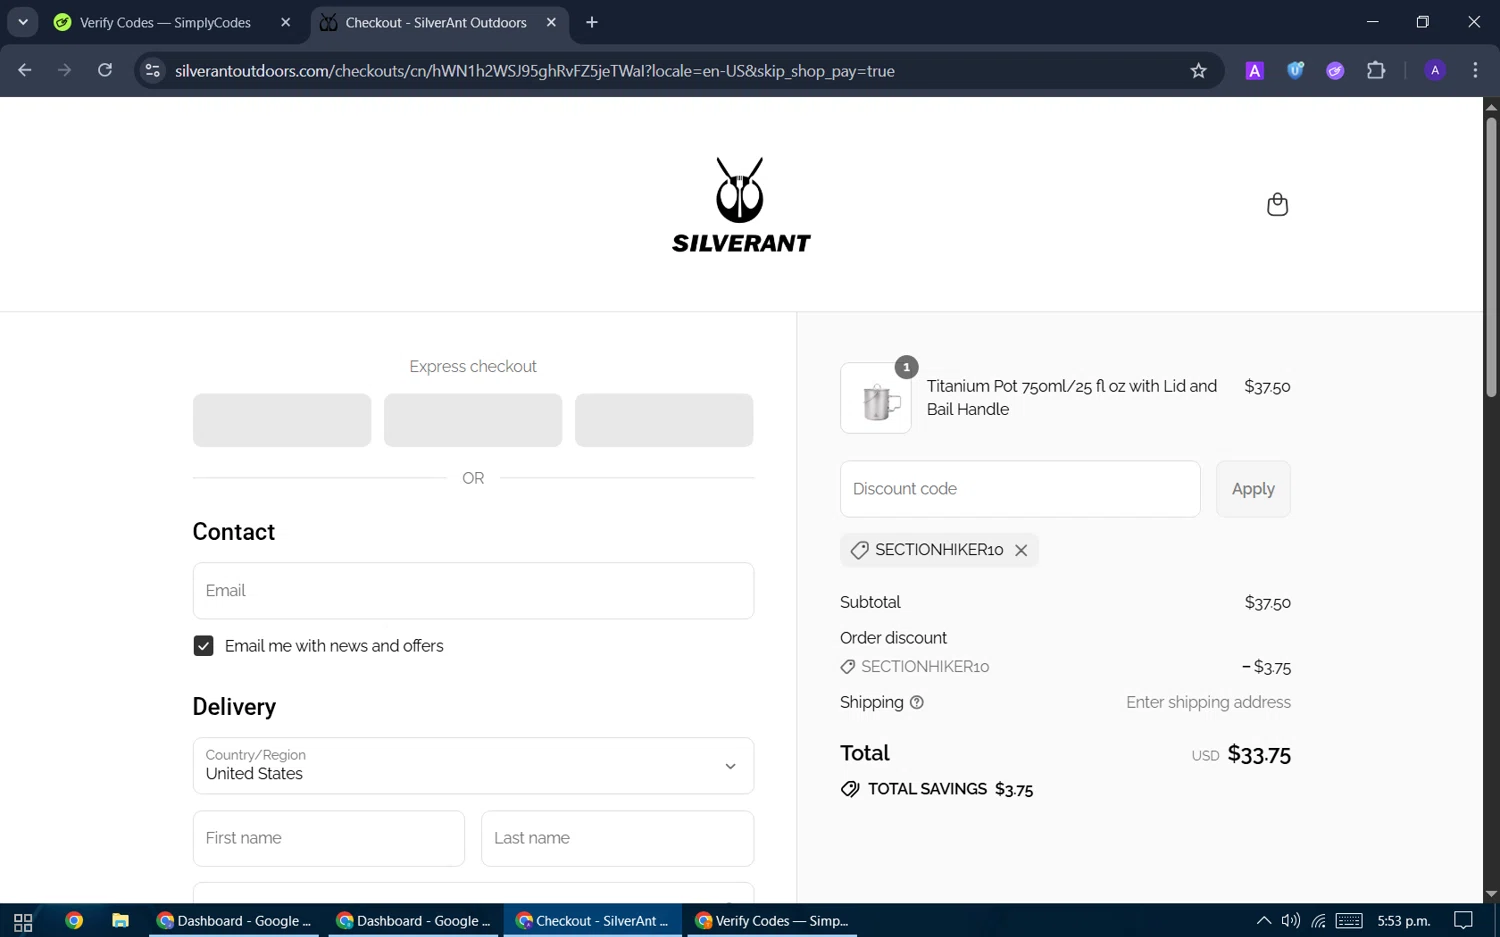Expand the Country/Region dropdown

point(473,766)
